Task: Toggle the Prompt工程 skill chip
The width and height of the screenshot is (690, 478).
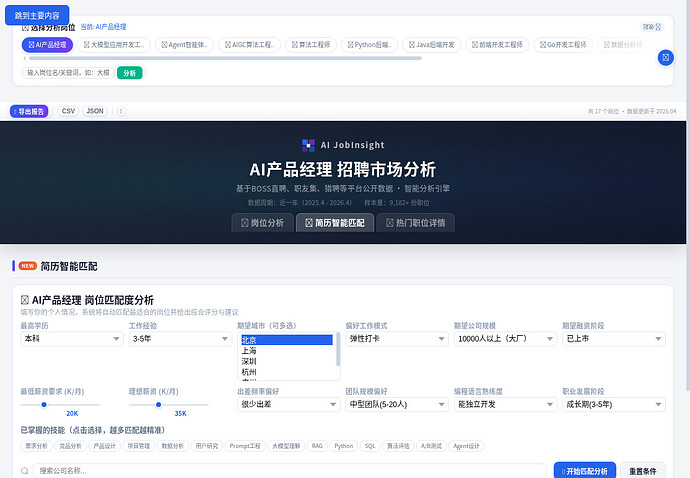Action: [245, 446]
